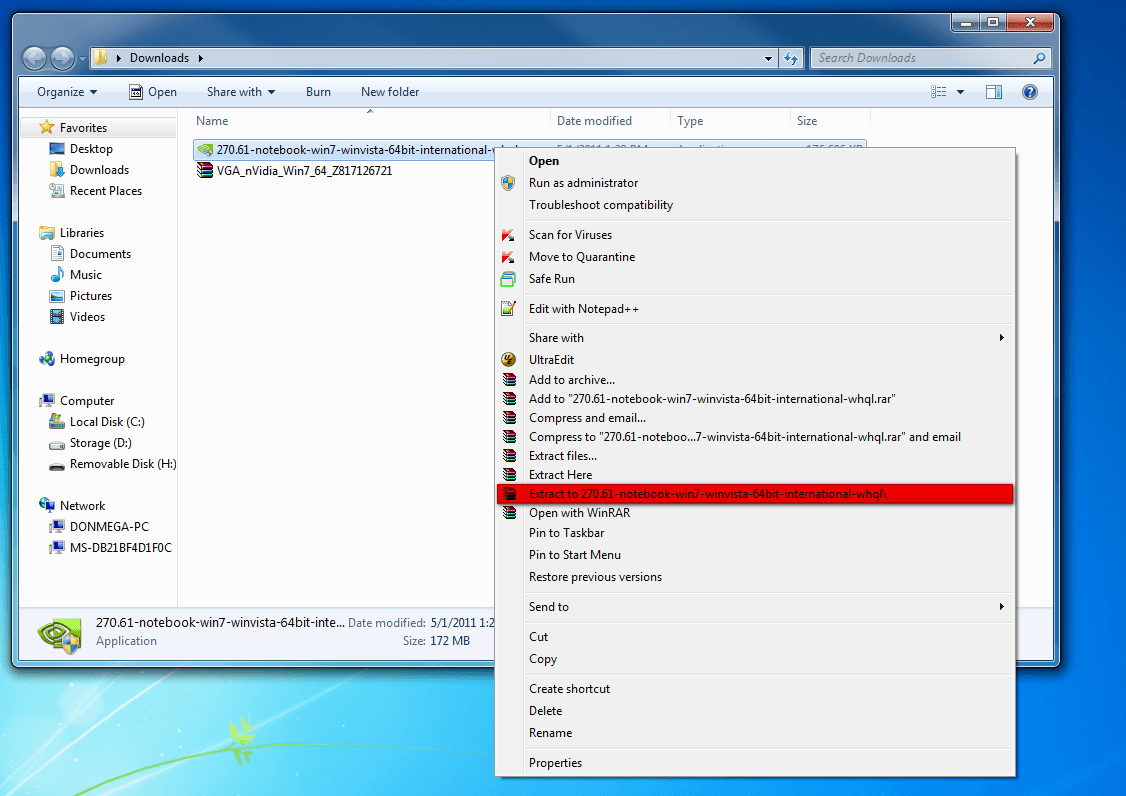Open the change view options arrow

960,92
